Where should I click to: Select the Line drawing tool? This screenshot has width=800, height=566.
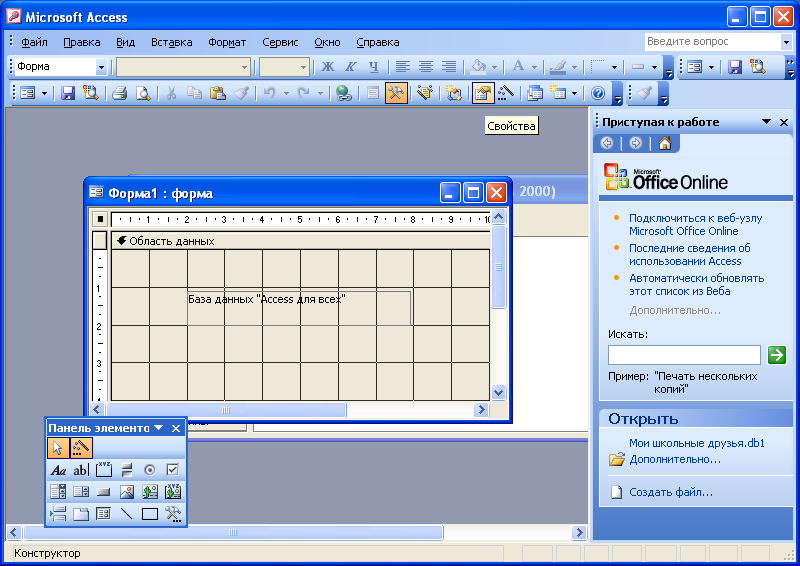pyautogui.click(x=127, y=513)
